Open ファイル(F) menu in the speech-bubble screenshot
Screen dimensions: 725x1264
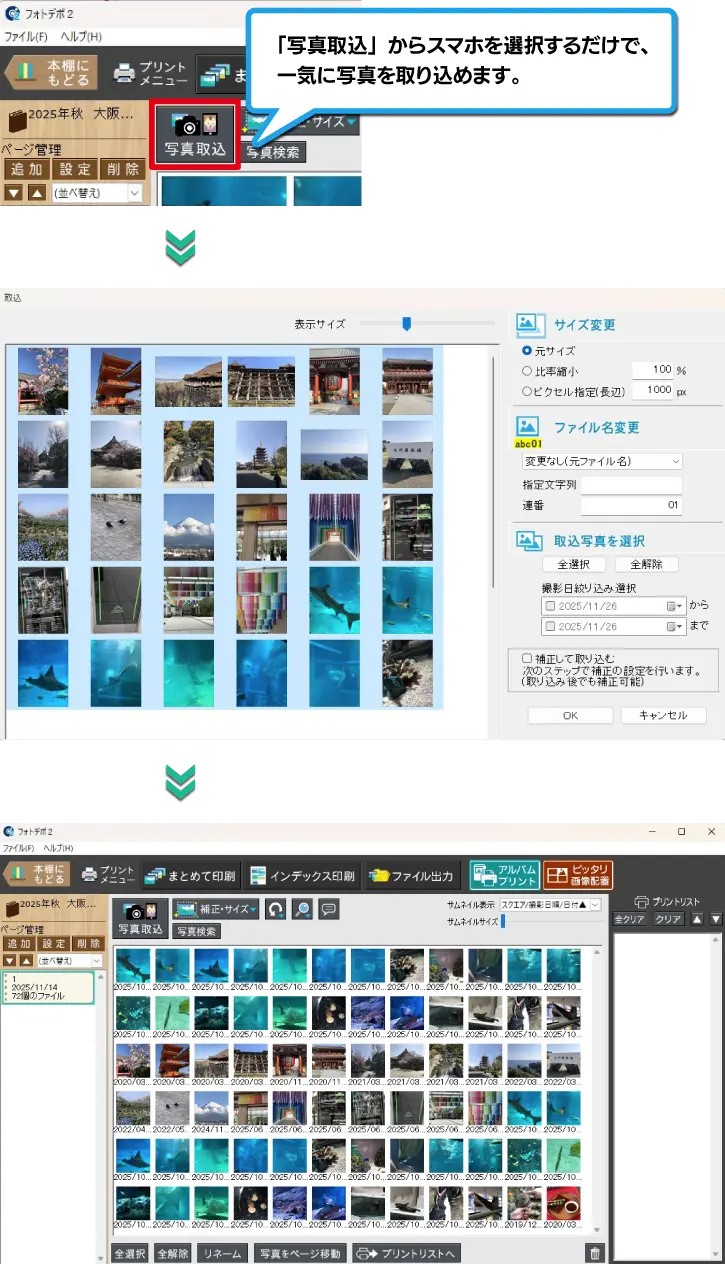coord(26,37)
